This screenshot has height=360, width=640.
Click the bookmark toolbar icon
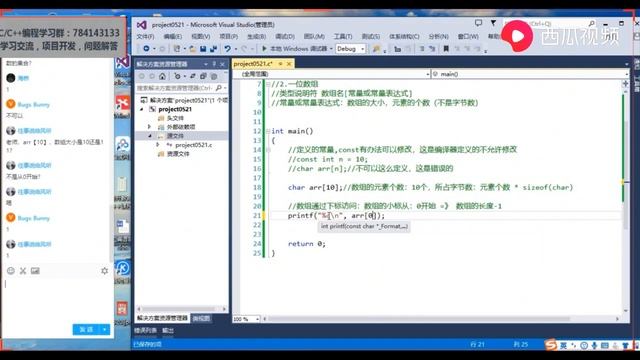coord(446,49)
